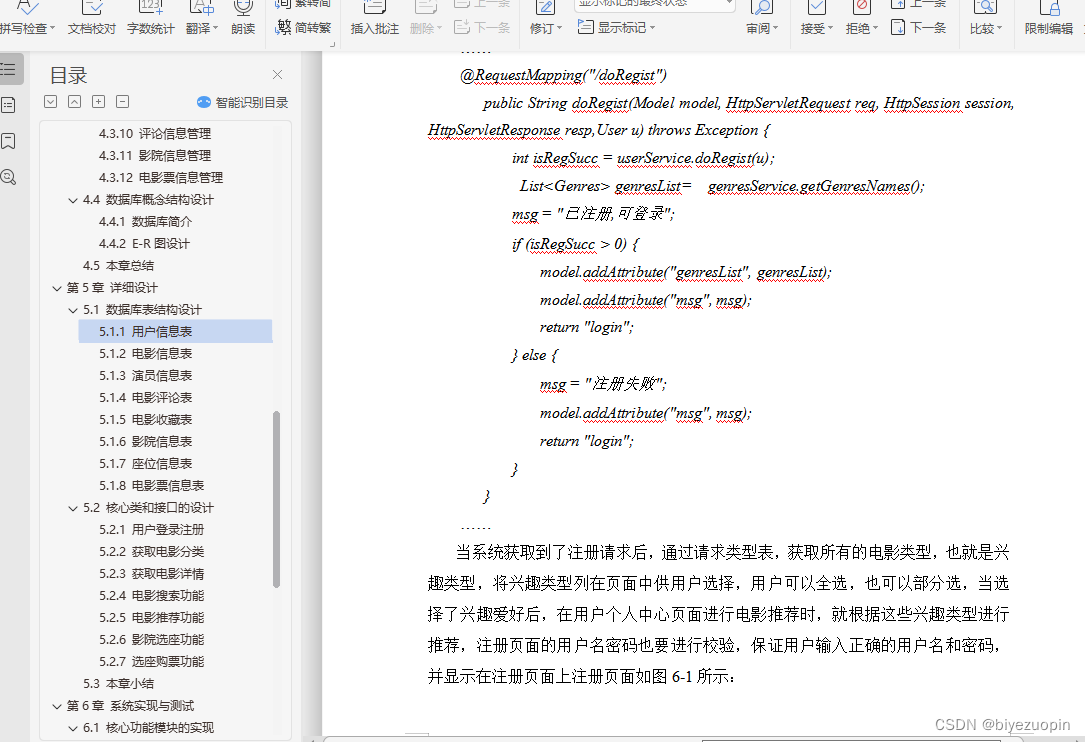Collapse the 5.2 核心类和接口的设计 node

[73, 508]
